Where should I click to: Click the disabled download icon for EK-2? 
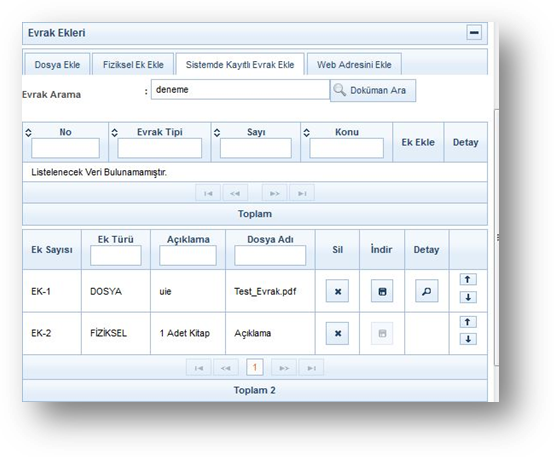click(x=382, y=333)
